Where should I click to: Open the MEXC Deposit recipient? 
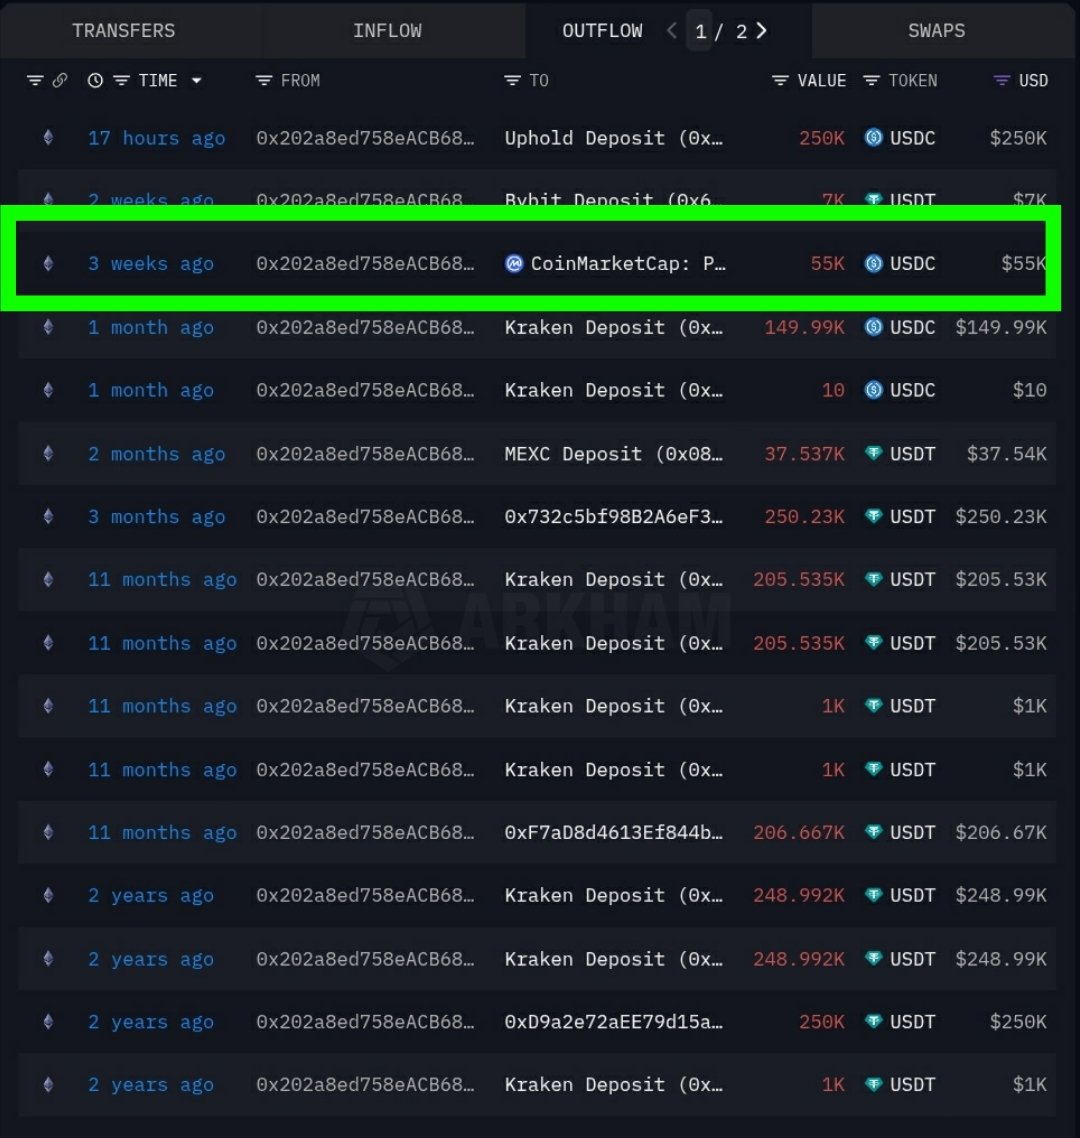coord(614,454)
